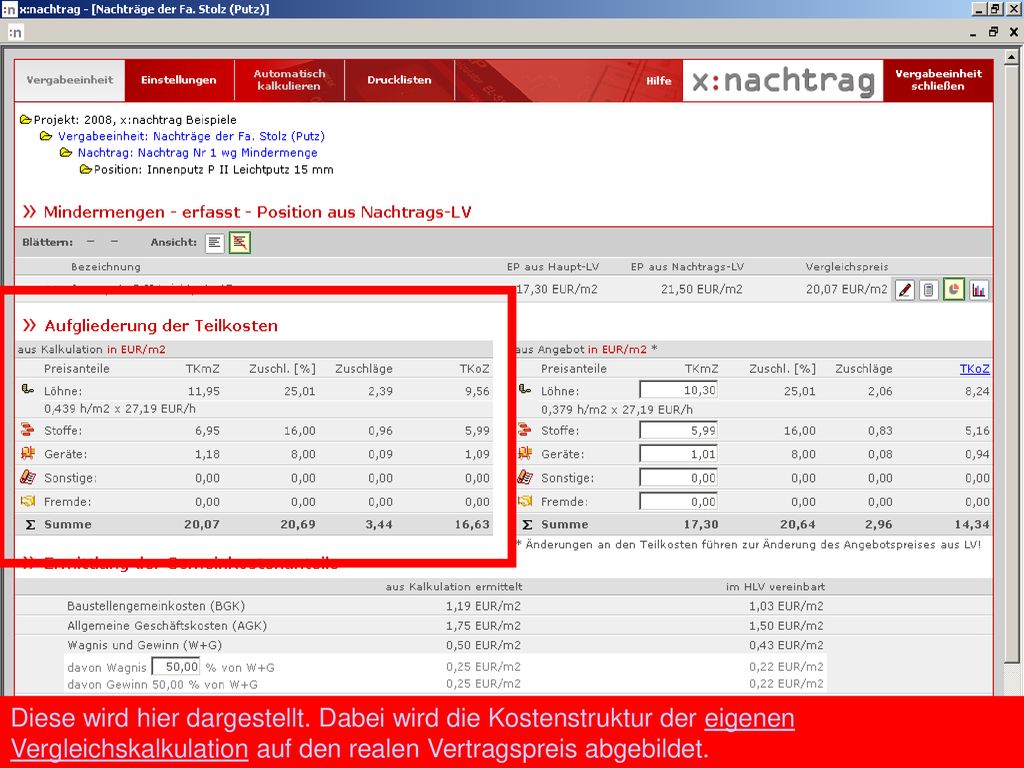This screenshot has width=1024, height=768.
Task: Click the Geräte TKmZ field showing 1,01
Action: pyautogui.click(x=679, y=454)
